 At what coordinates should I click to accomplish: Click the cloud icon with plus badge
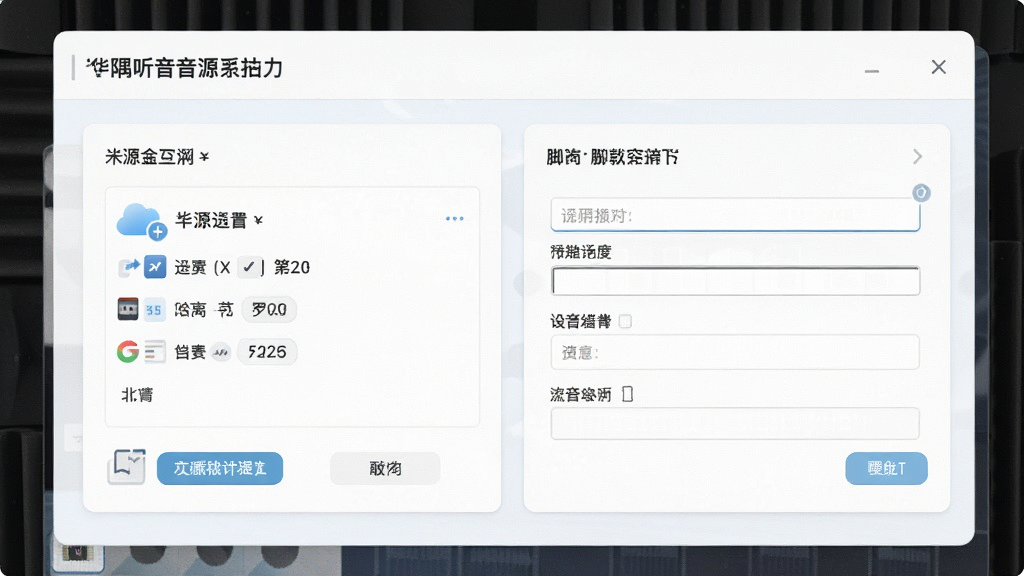pos(141,221)
